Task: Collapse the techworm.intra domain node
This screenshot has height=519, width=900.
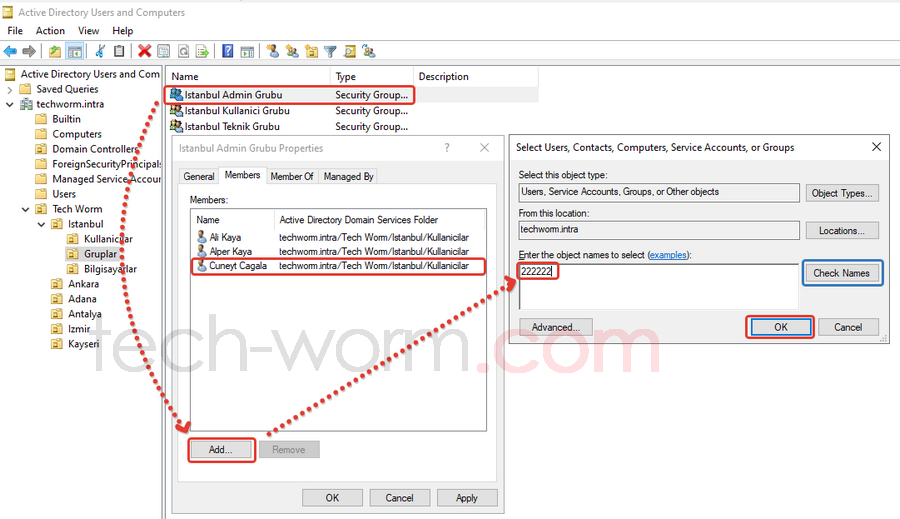Action: click(x=10, y=104)
